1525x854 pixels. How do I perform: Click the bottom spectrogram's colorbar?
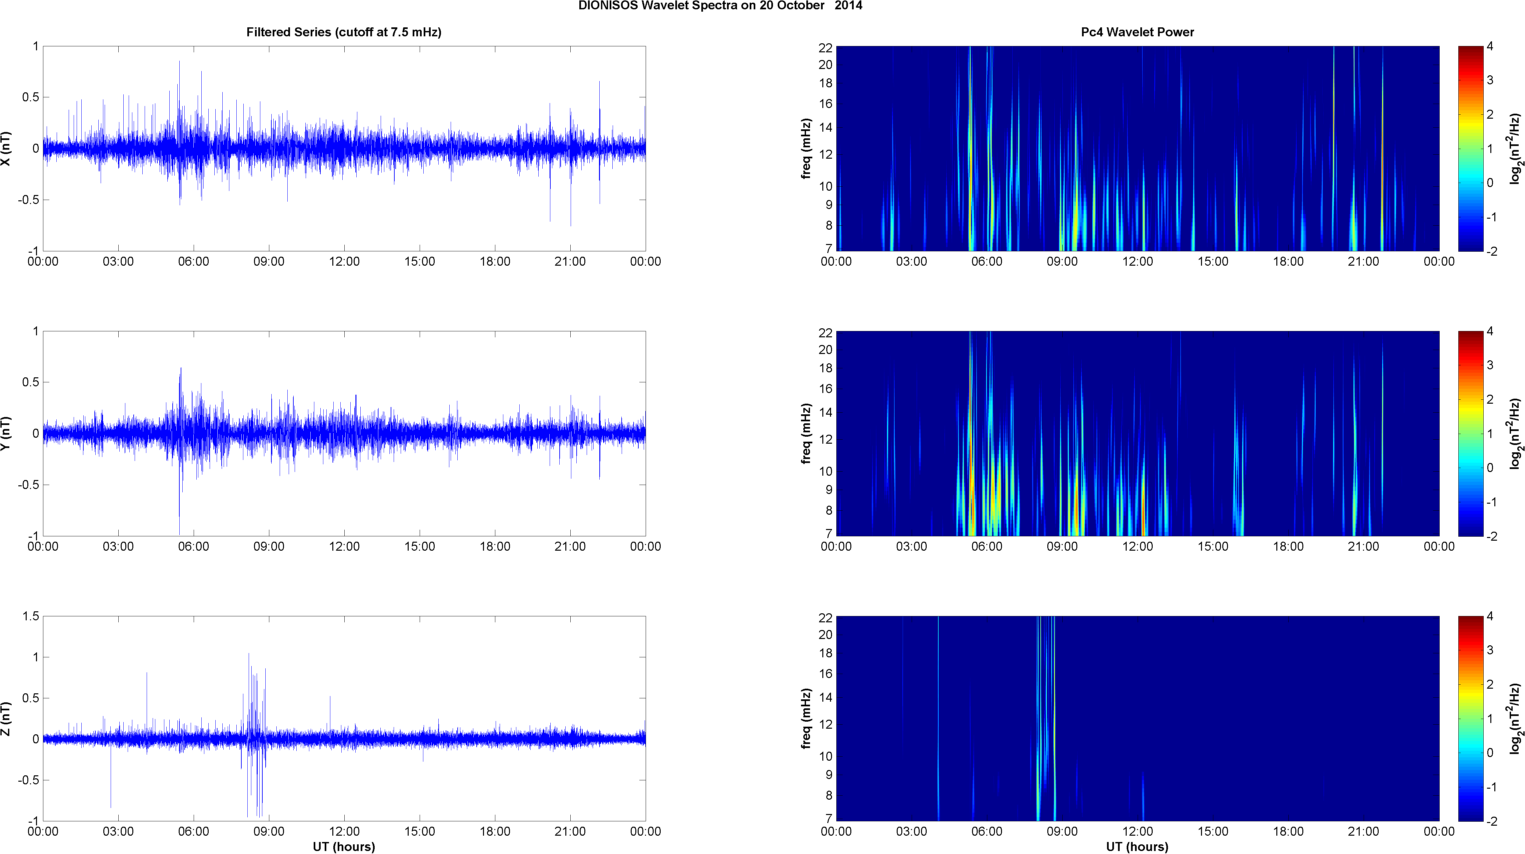[x=1471, y=718]
